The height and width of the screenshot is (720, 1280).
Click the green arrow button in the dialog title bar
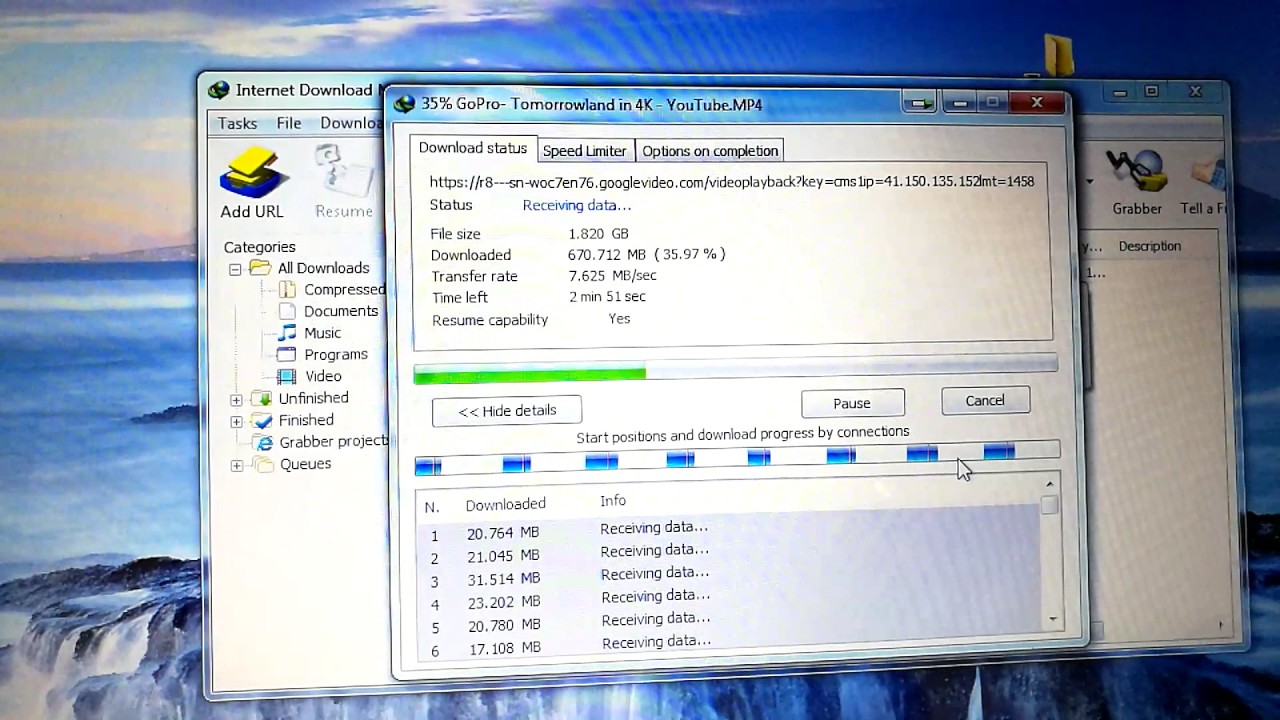point(920,103)
